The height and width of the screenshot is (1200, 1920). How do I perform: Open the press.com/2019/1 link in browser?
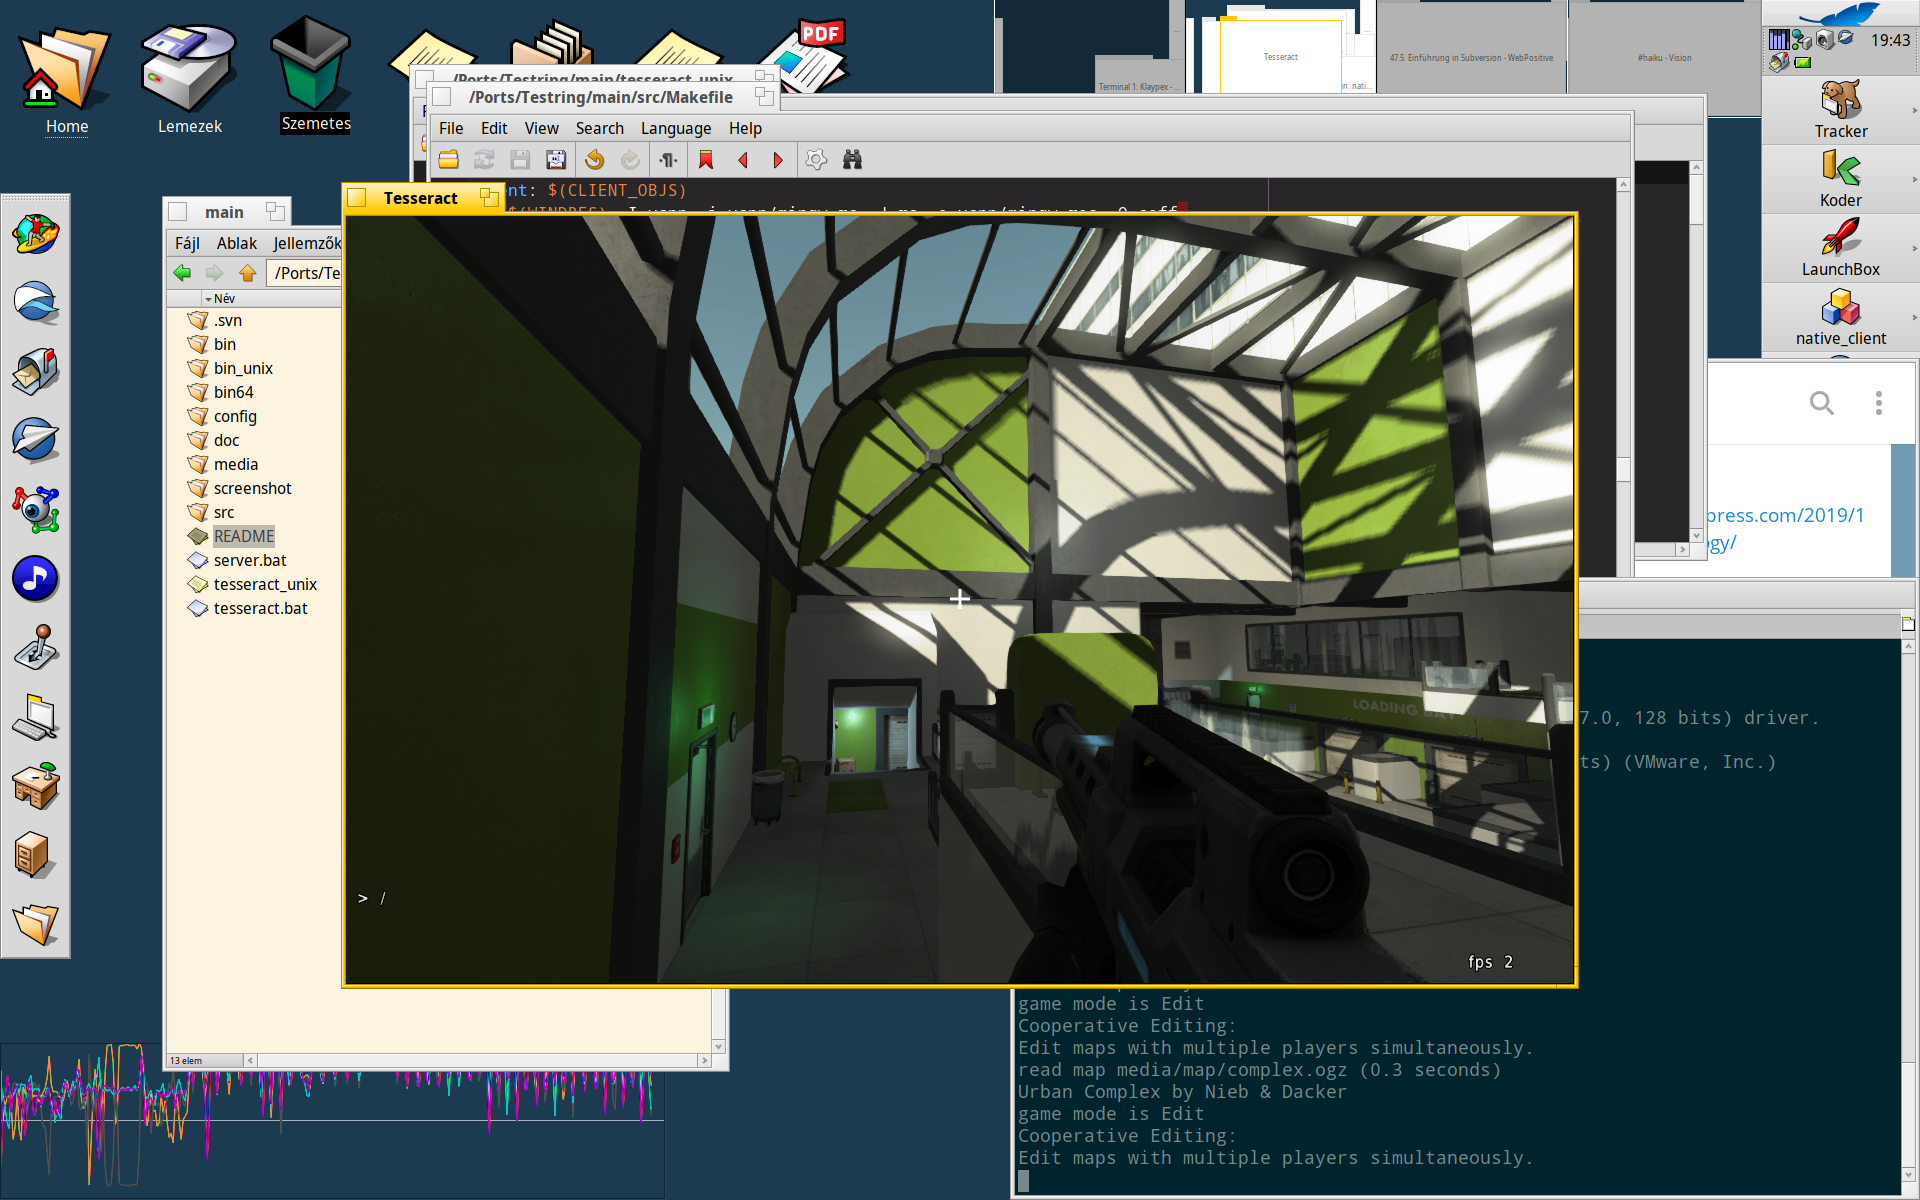1785,515
